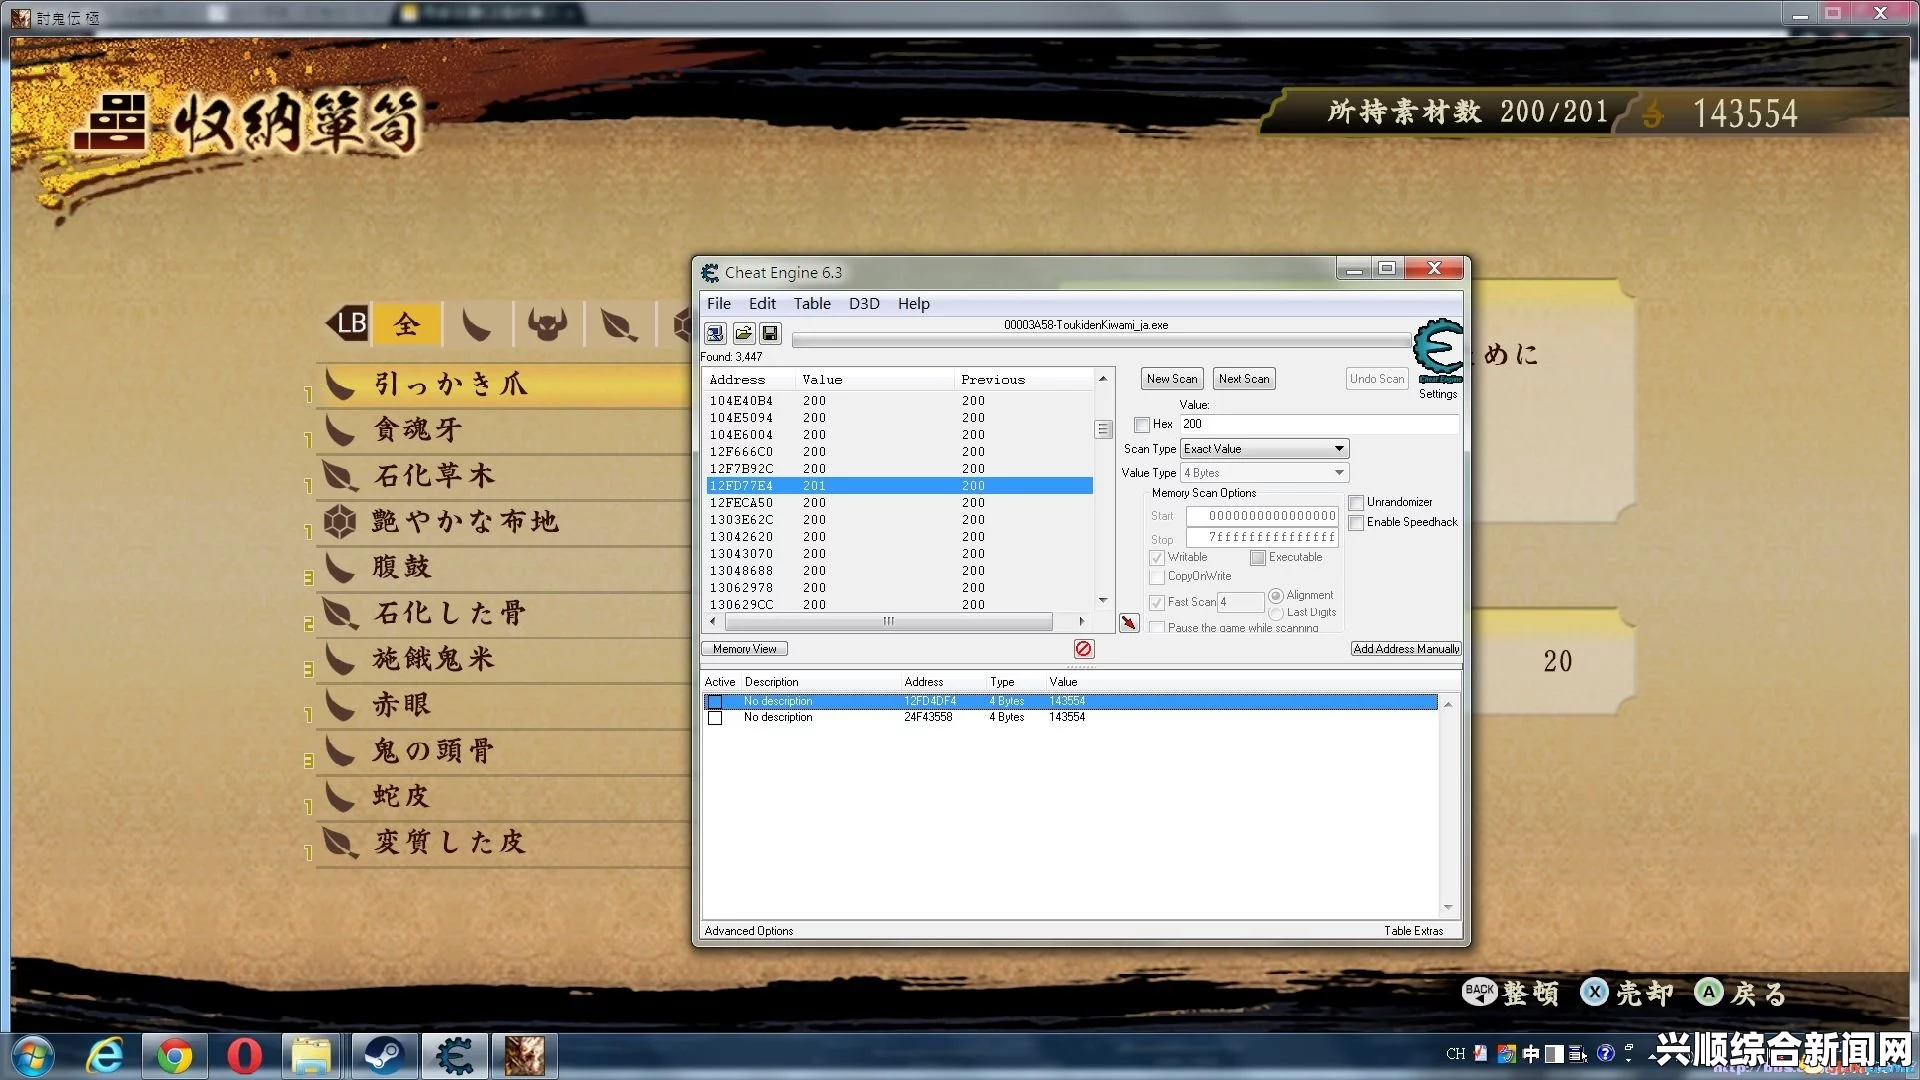This screenshot has height=1080, width=1920.
Task: Click the A return button icon
Action: click(1709, 992)
